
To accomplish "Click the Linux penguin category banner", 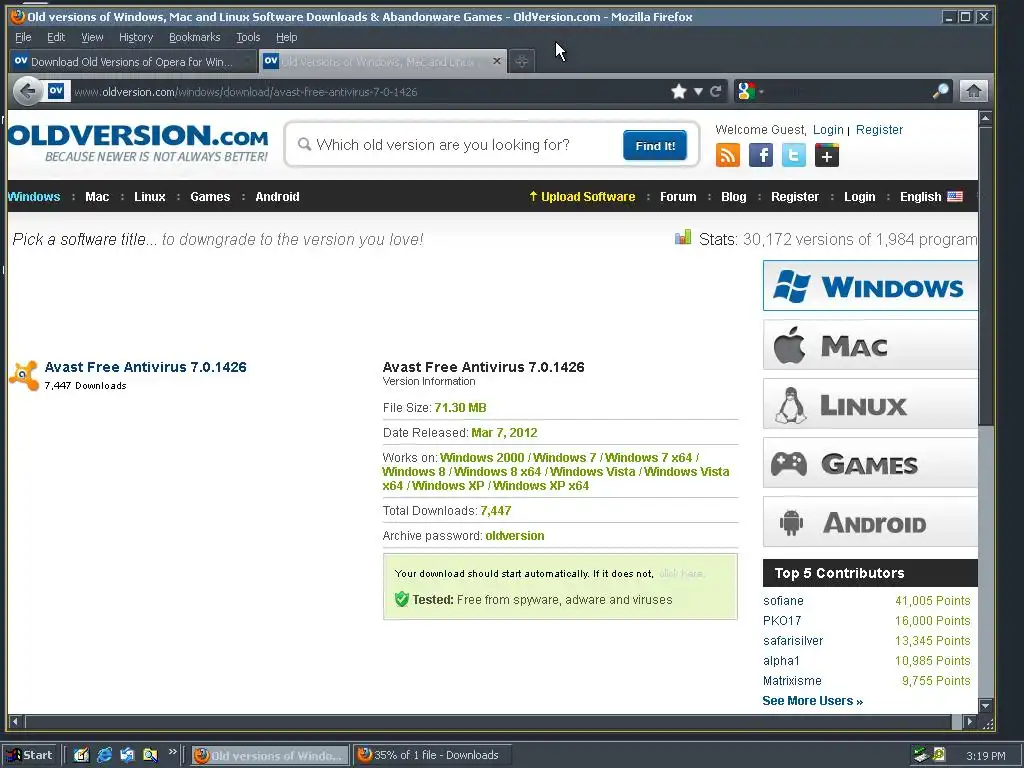I will 870,404.
